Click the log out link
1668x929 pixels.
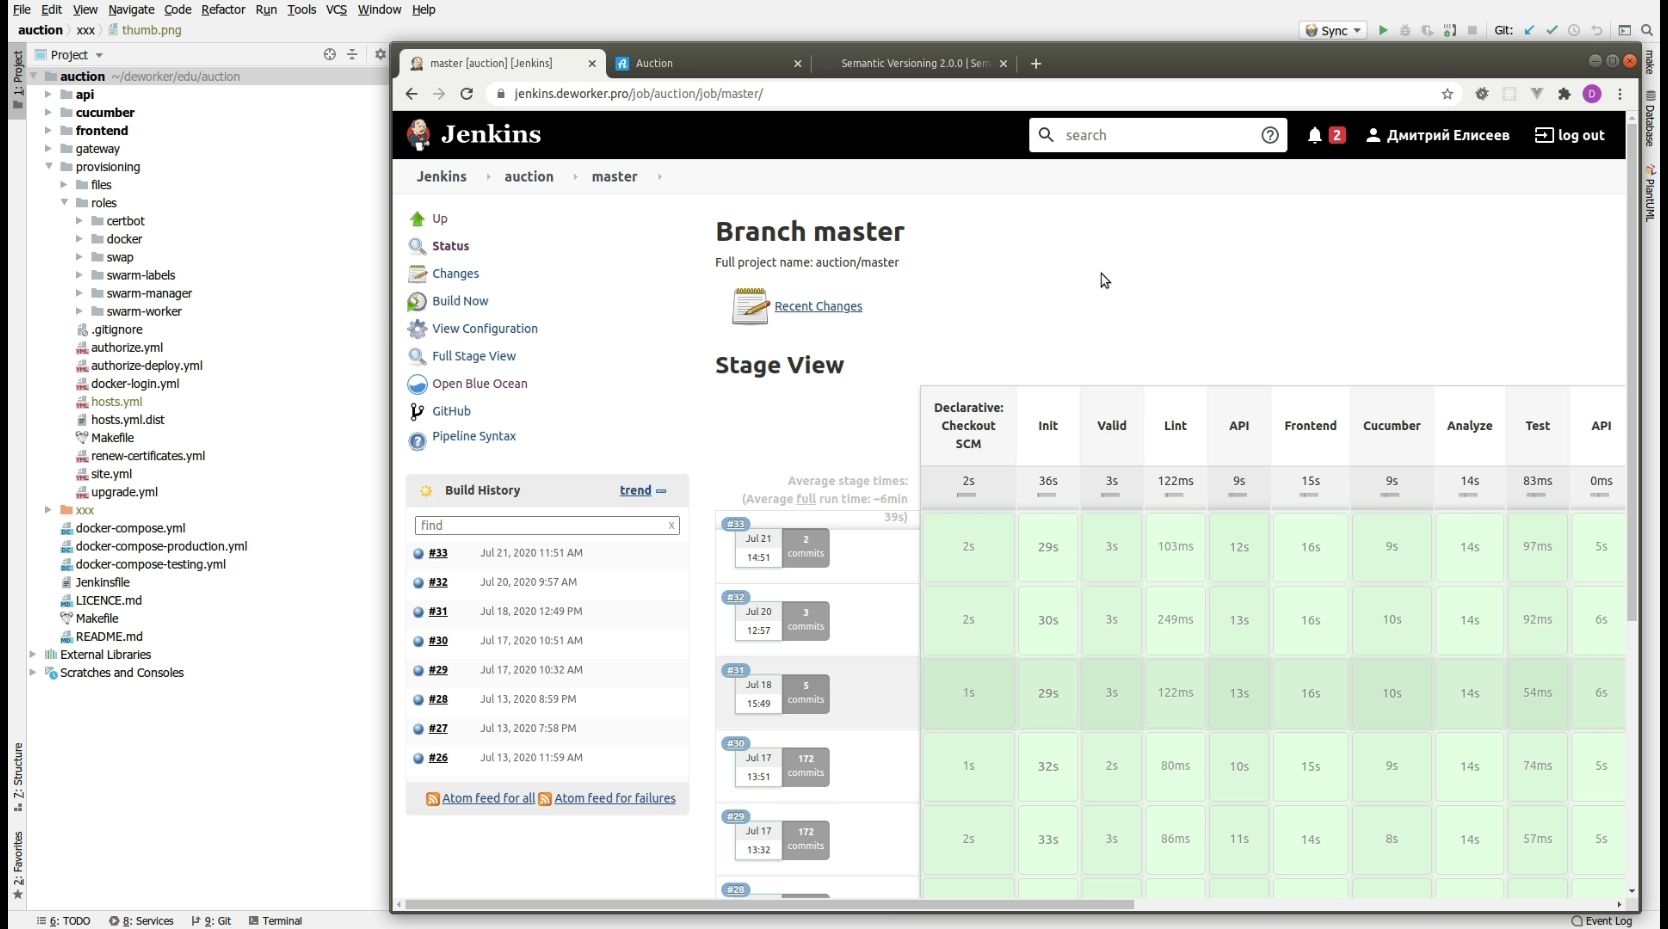(x=1570, y=135)
